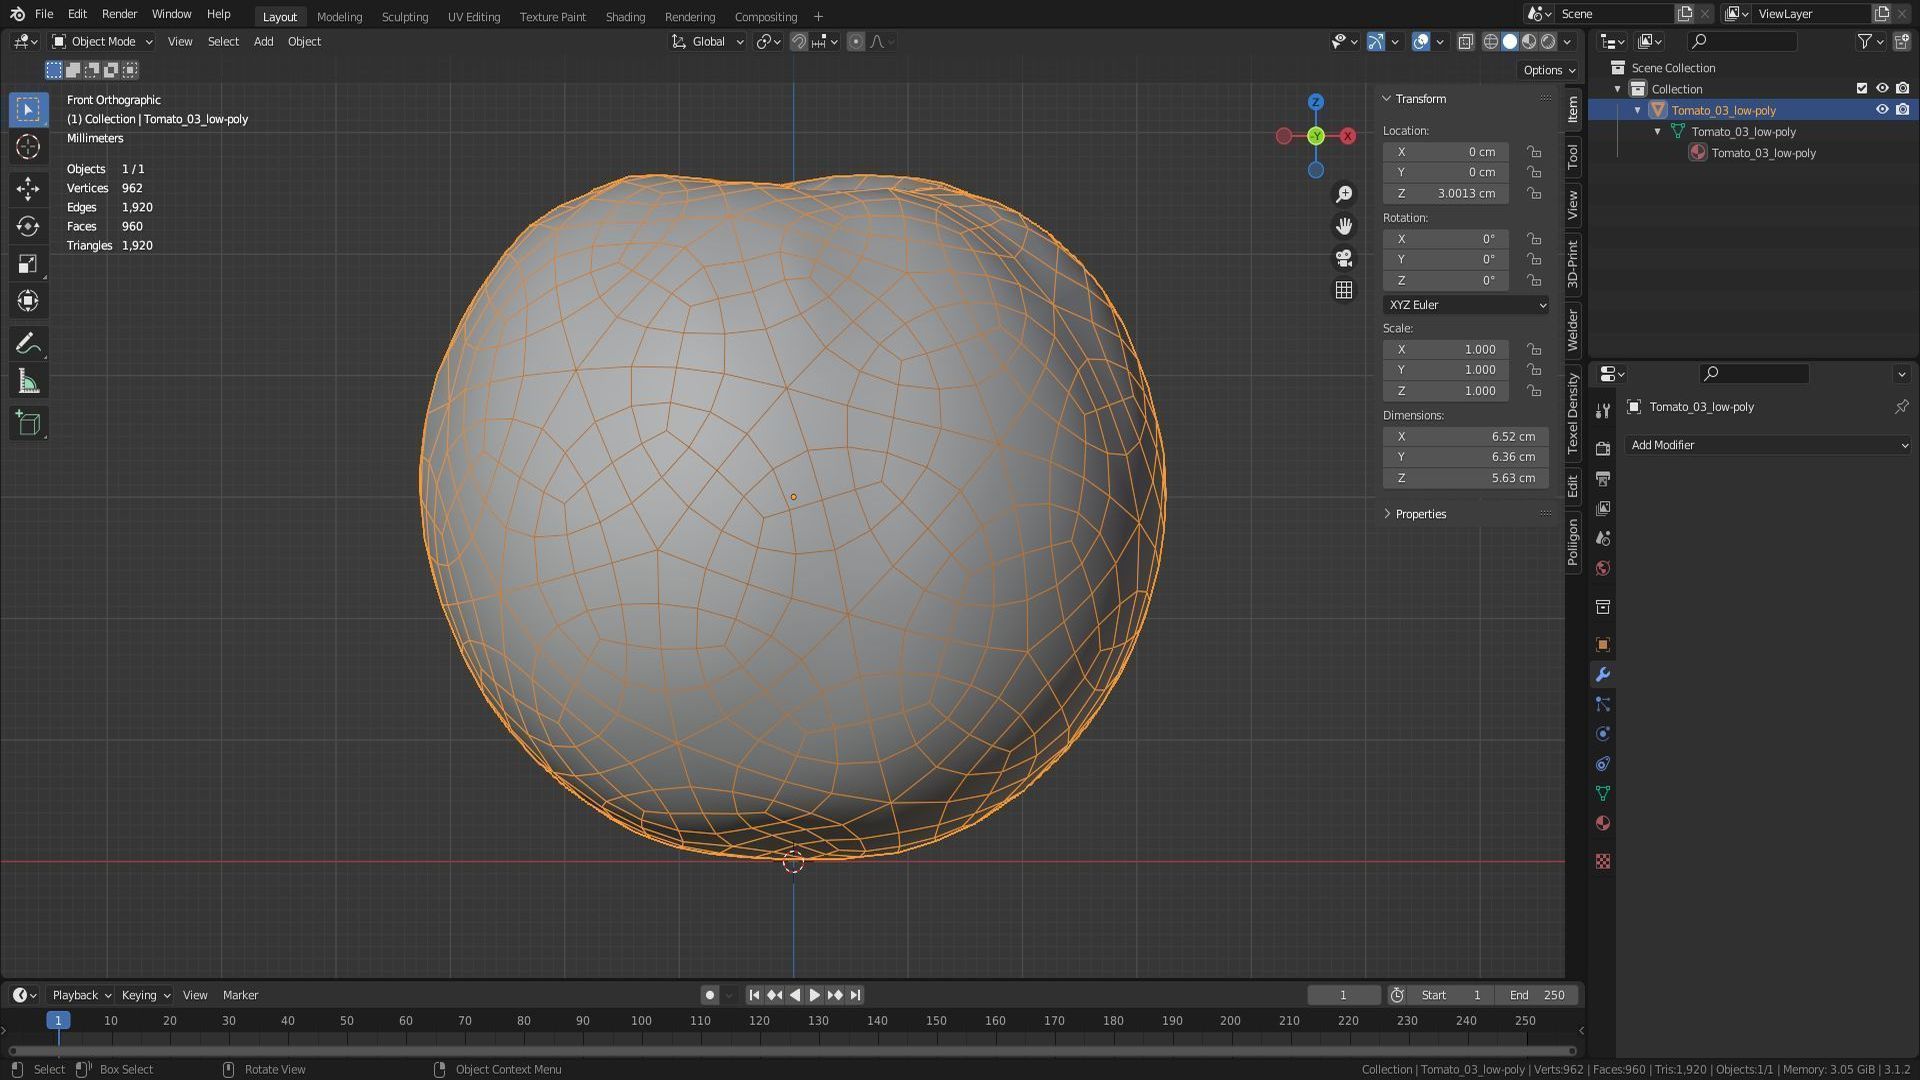Activate Select Box tool
The image size is (1920, 1080).
click(x=28, y=109)
